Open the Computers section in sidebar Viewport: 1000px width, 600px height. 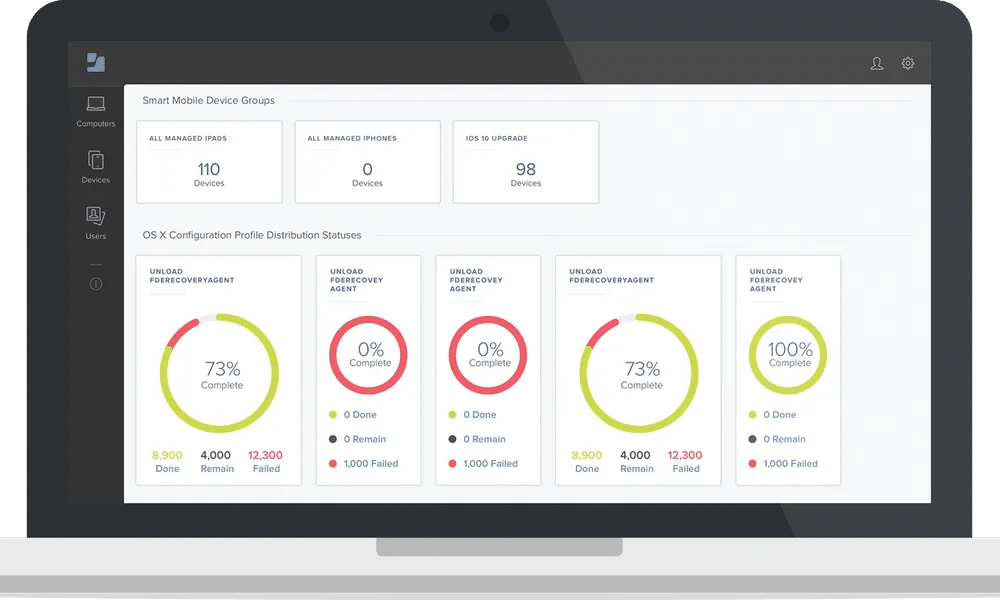pos(95,113)
